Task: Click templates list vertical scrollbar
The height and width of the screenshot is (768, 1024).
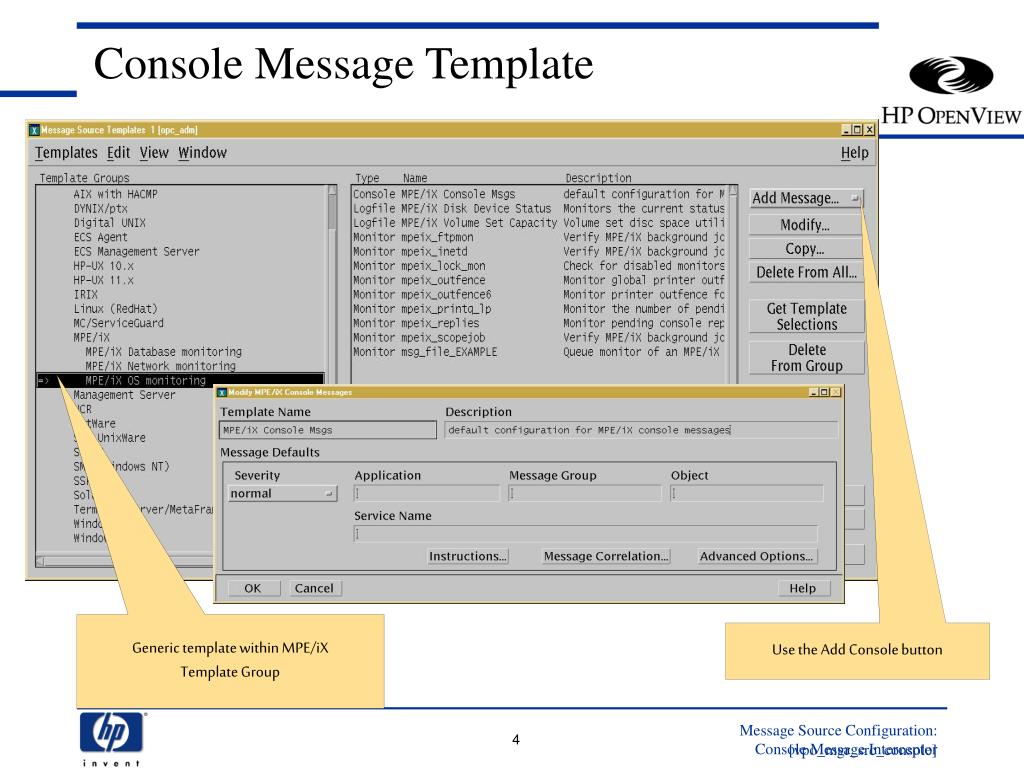Action: pyautogui.click(x=733, y=284)
